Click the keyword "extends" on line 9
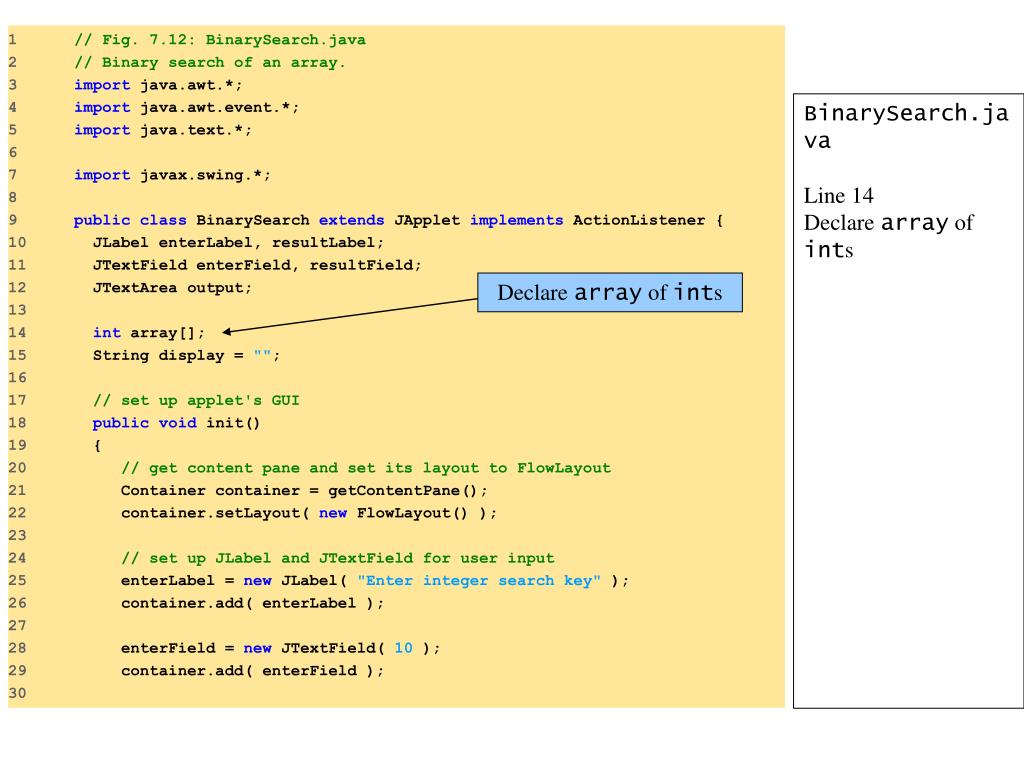The image size is (1024, 768). click(x=351, y=220)
